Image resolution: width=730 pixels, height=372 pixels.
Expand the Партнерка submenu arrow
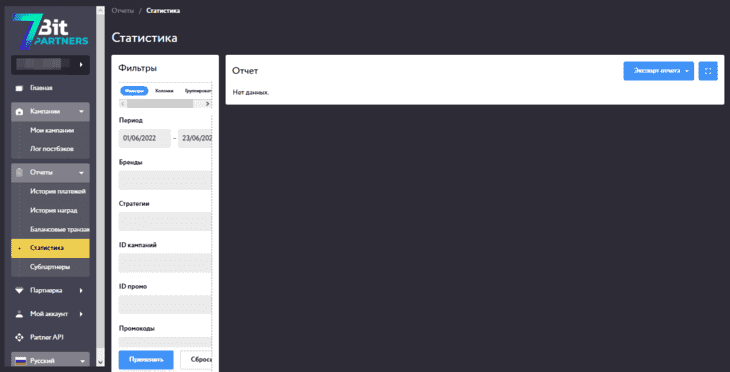pyautogui.click(x=81, y=291)
